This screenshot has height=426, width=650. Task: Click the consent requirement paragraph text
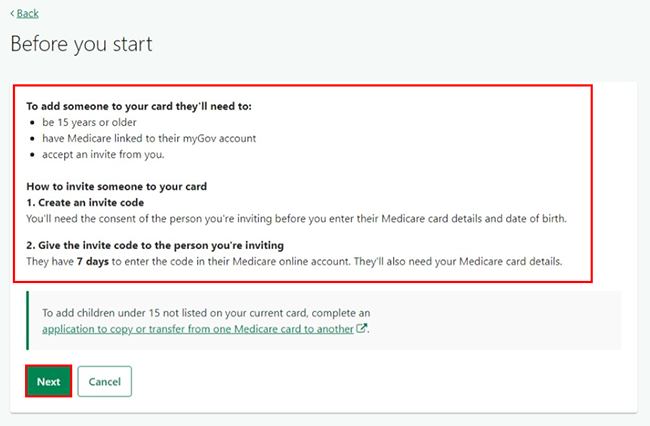pyautogui.click(x=296, y=219)
